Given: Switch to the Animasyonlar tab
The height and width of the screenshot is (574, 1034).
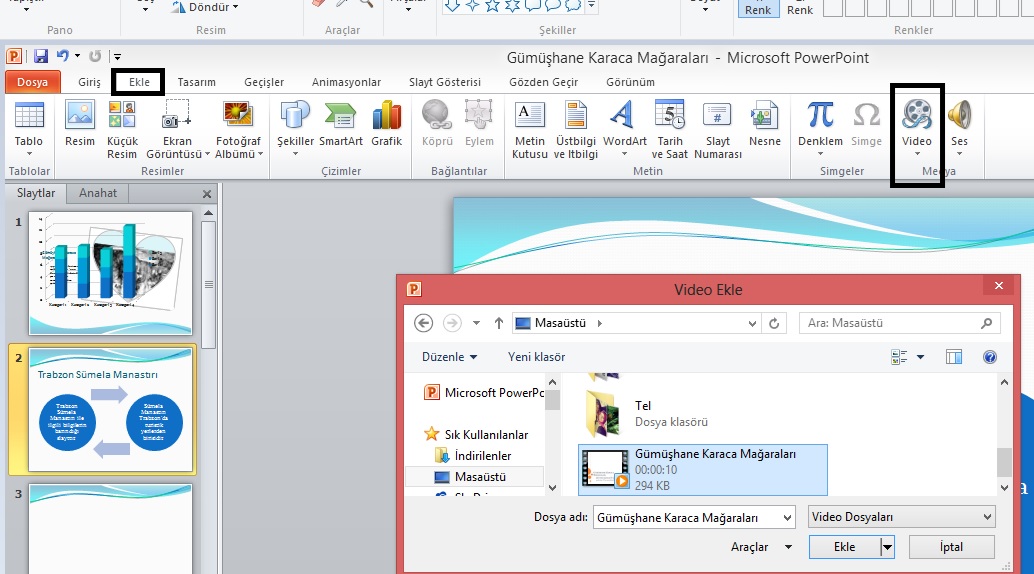Looking at the screenshot, I should click(x=346, y=82).
